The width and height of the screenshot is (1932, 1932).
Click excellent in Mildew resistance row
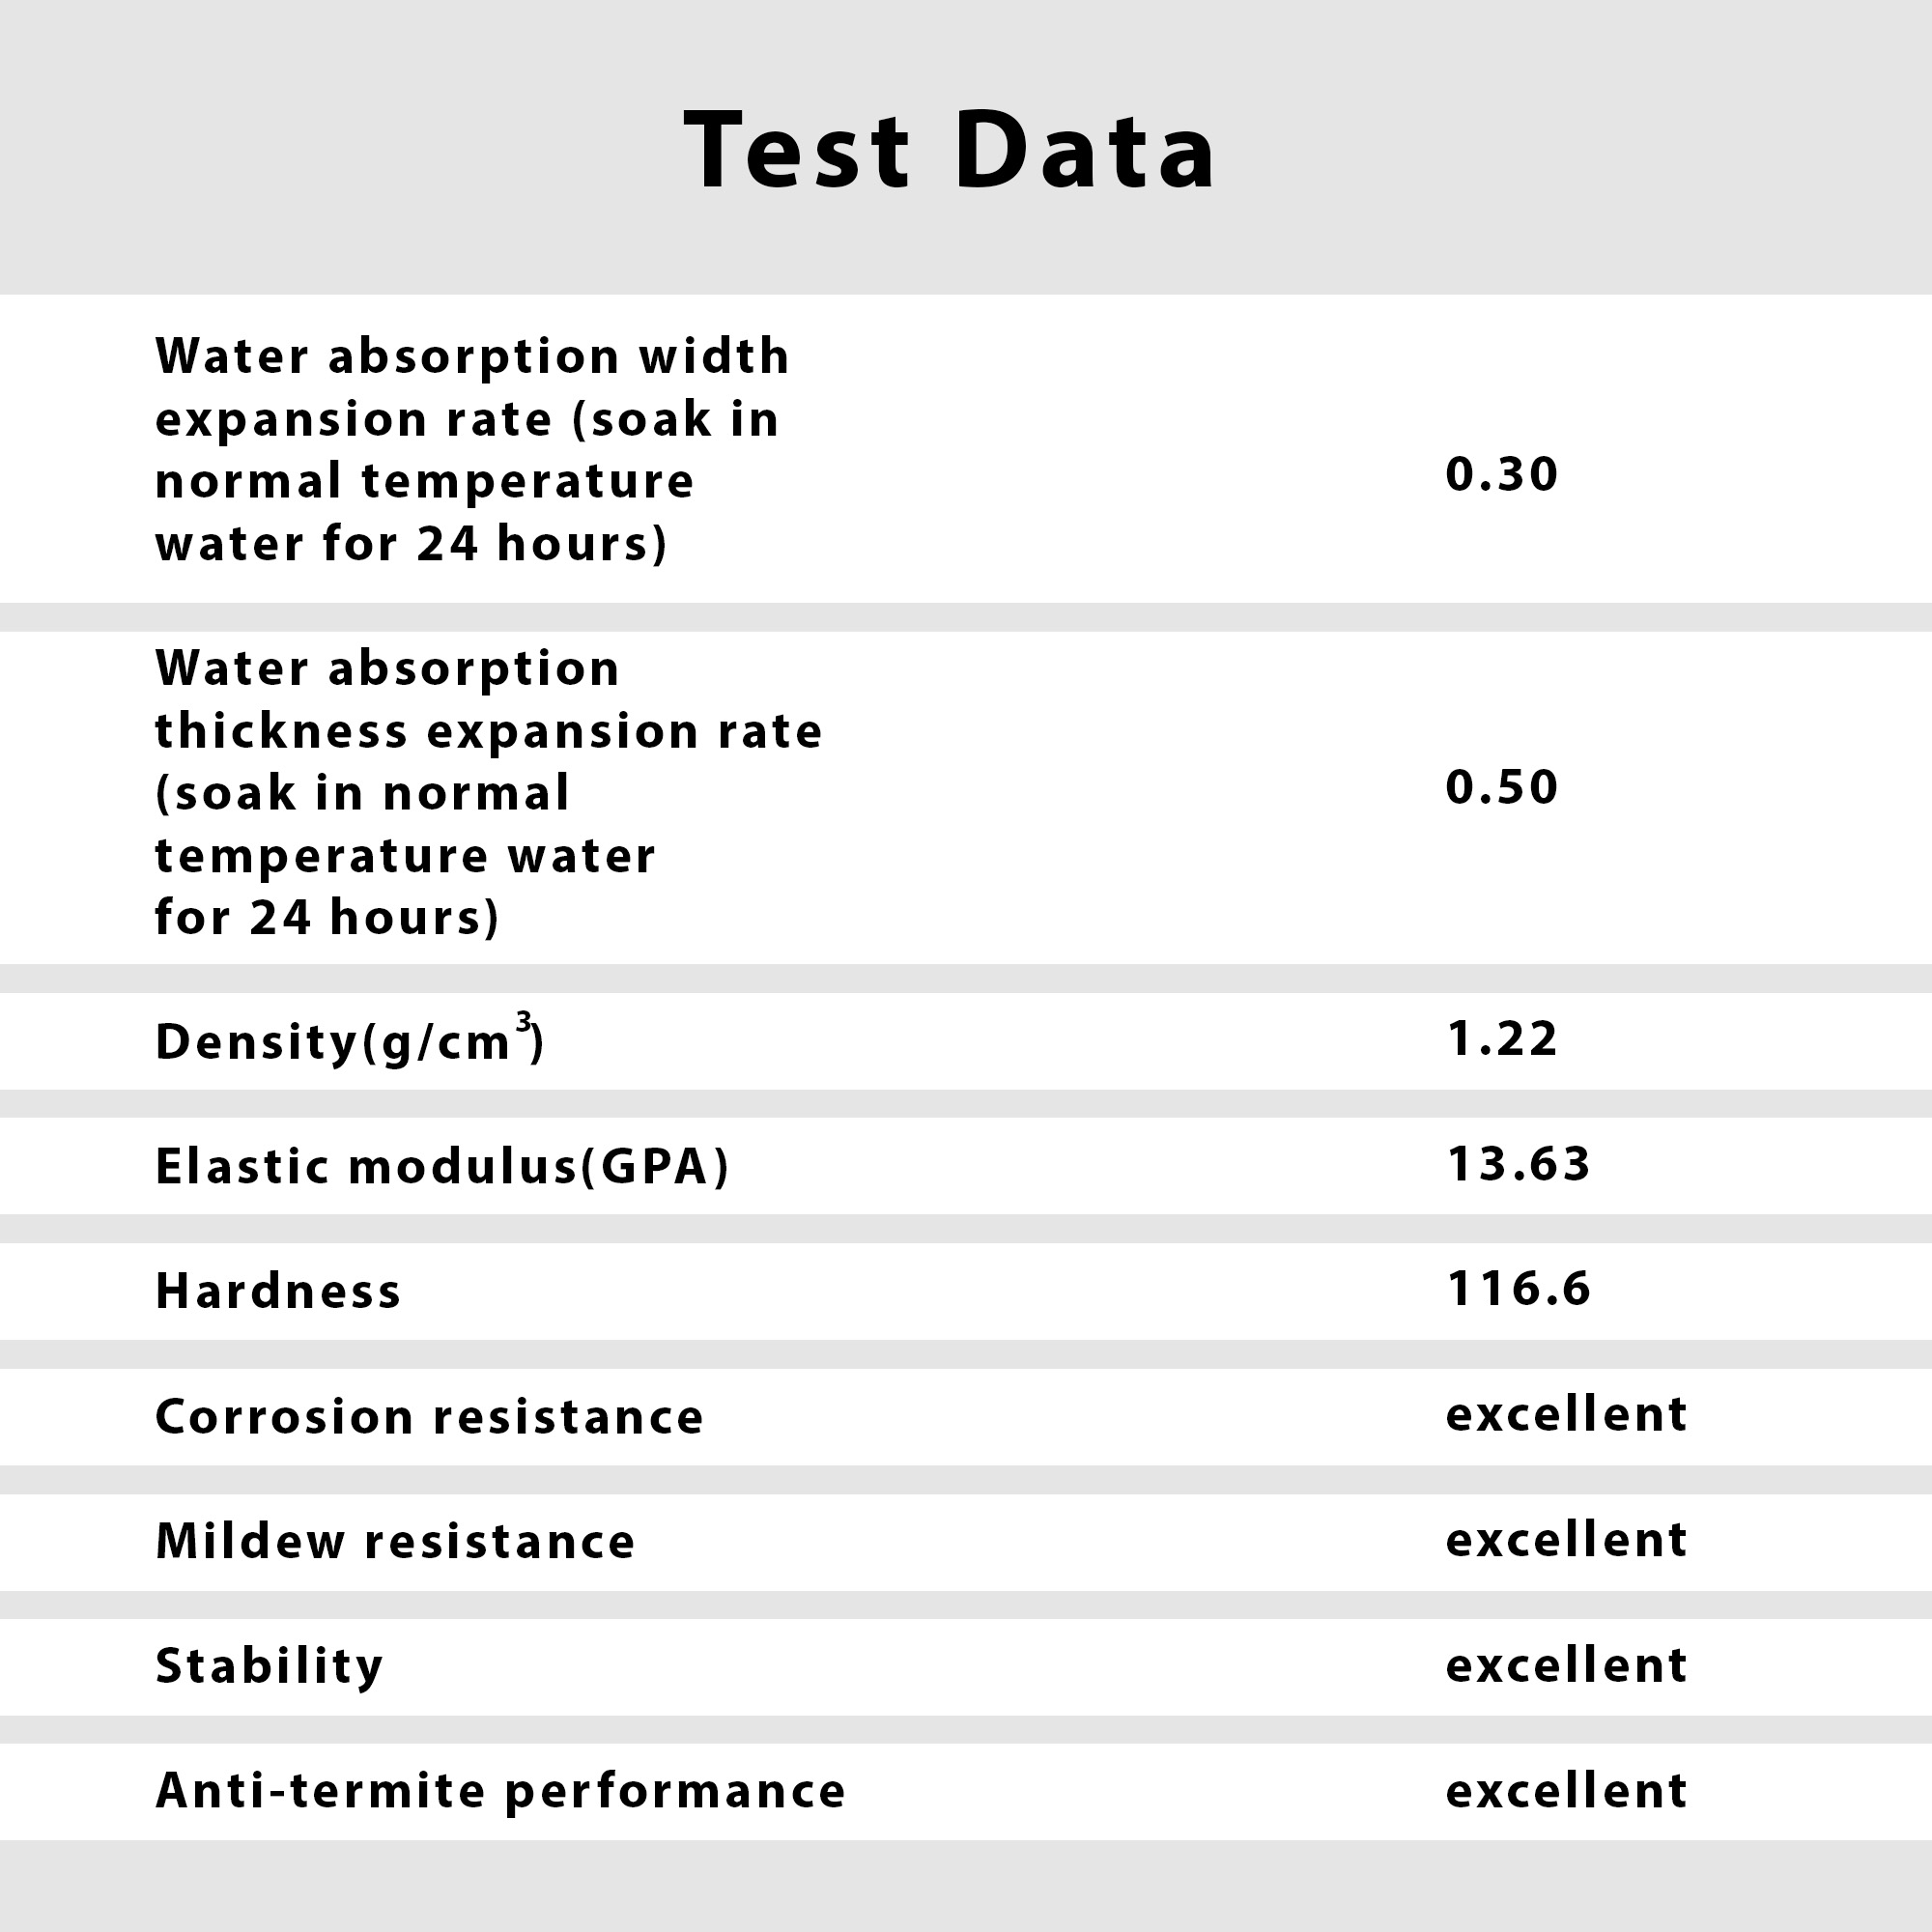click(x=1567, y=1539)
